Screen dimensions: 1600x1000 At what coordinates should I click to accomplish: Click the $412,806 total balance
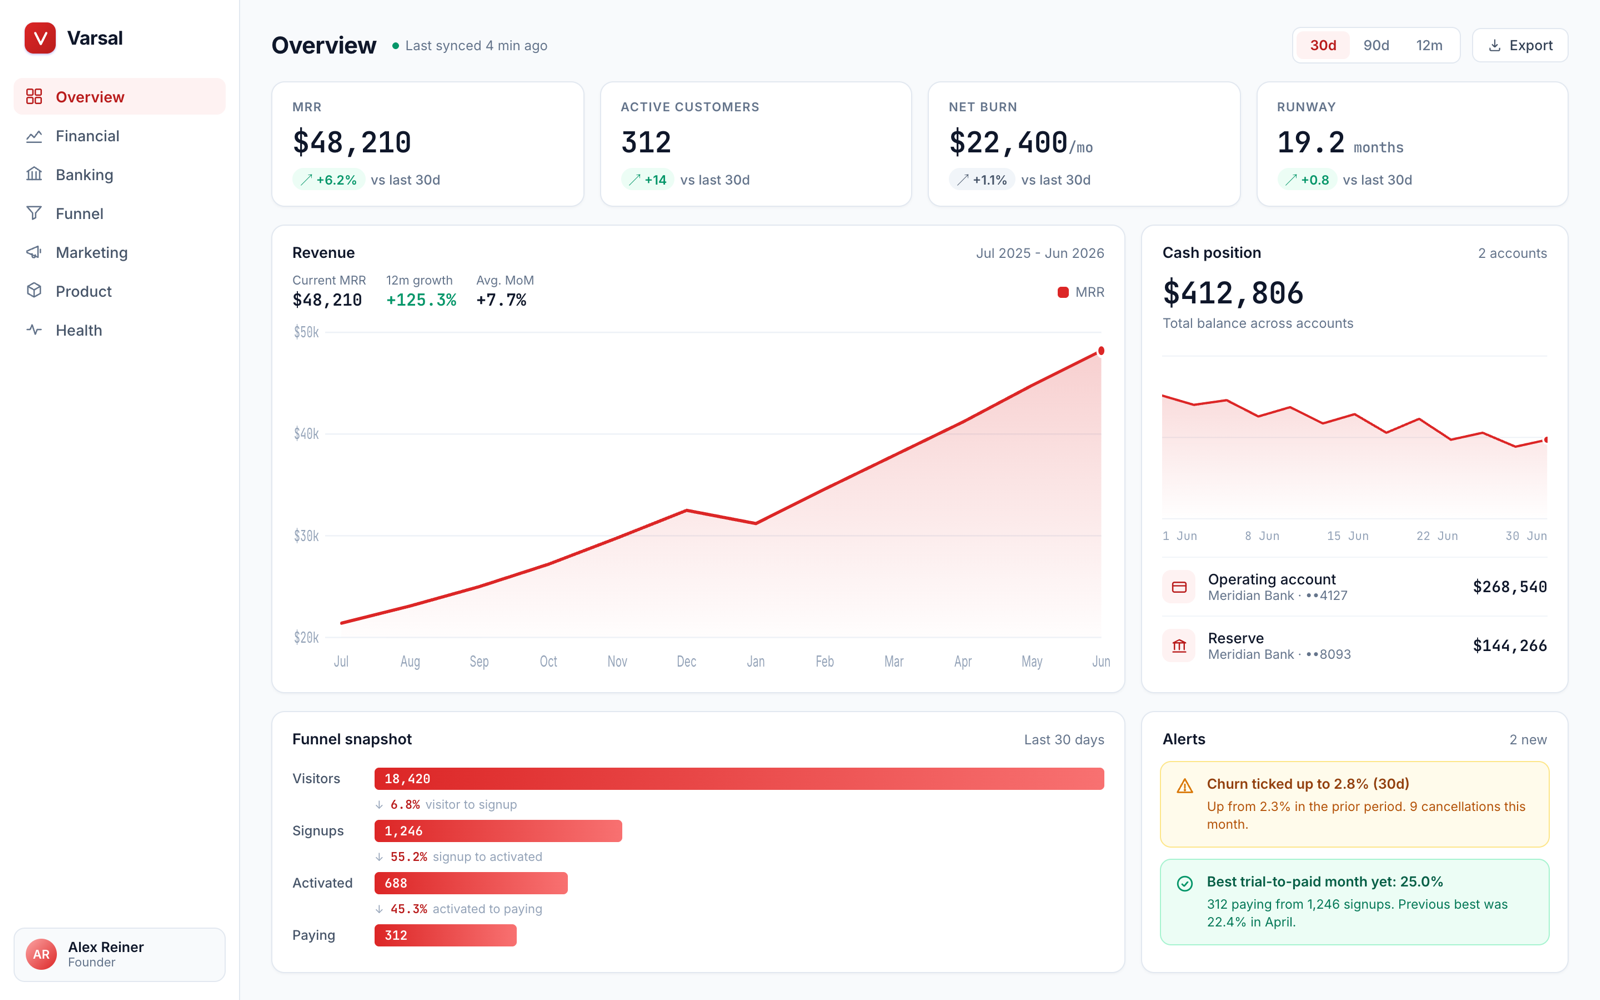1233,293
